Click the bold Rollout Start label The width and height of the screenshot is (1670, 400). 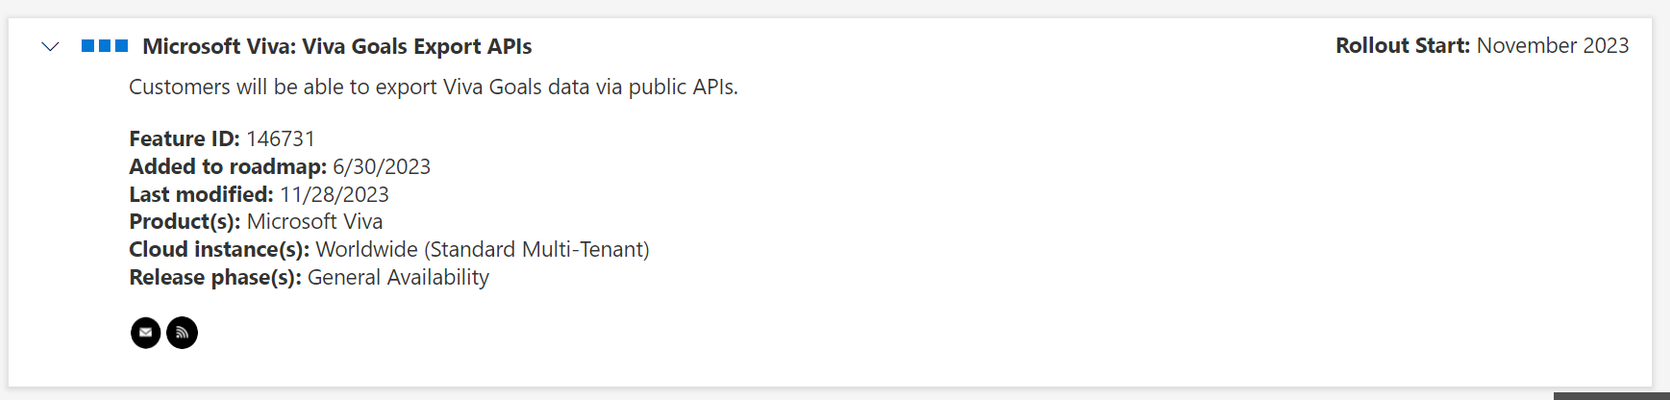(x=1403, y=46)
